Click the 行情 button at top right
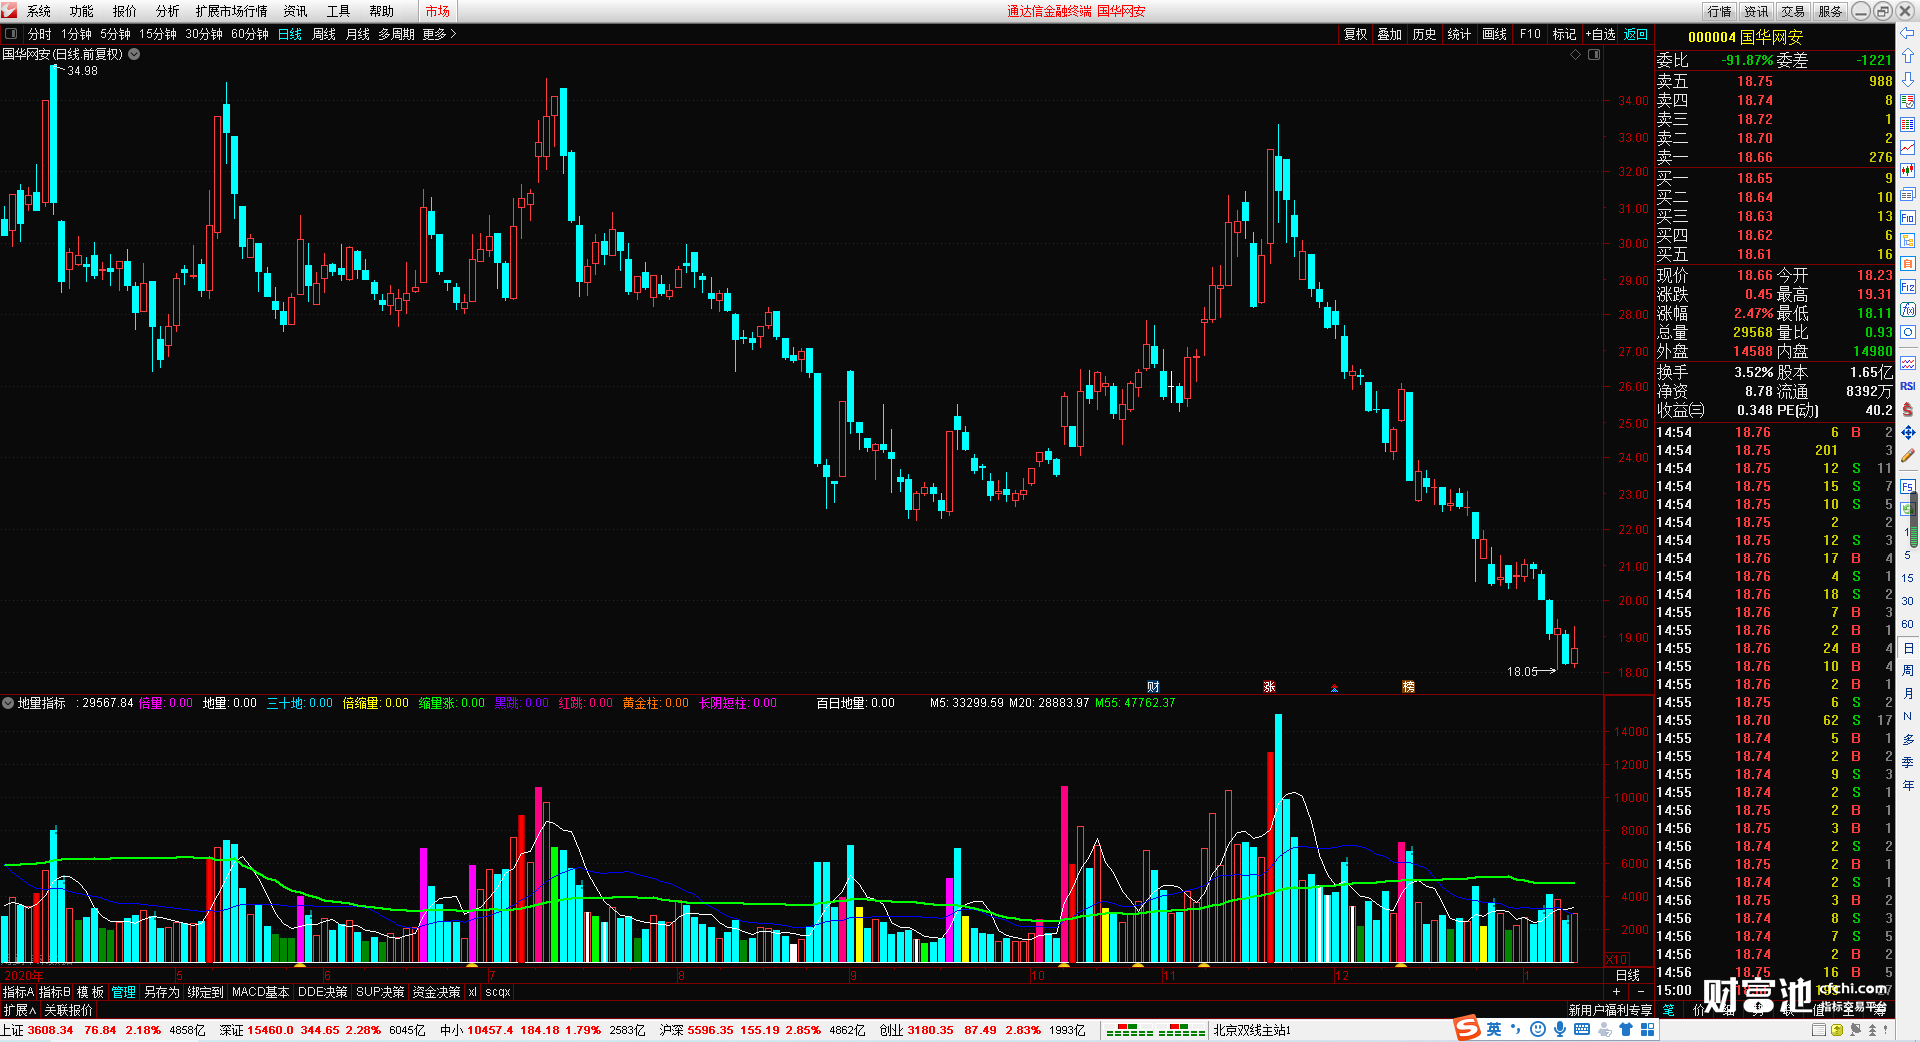Viewport: 1920px width, 1042px height. point(1719,11)
